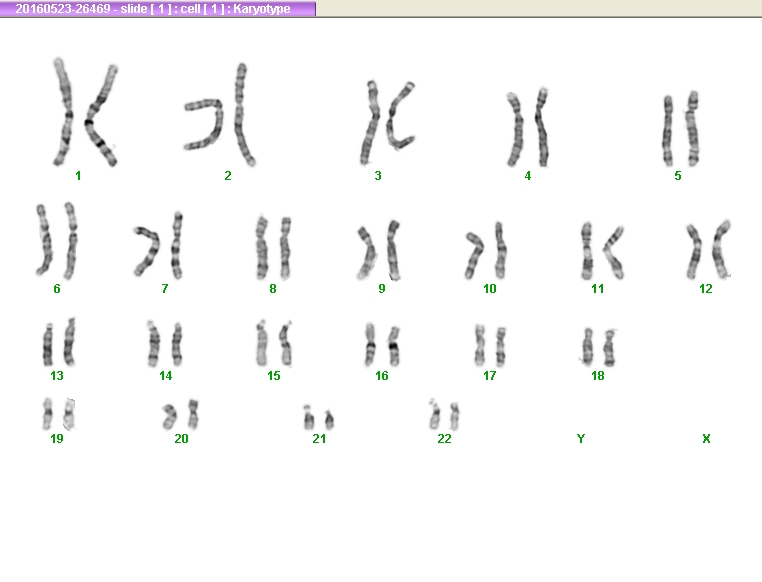Click the chromosome 20 pair image
The height and width of the screenshot is (582, 762).
[180, 415]
